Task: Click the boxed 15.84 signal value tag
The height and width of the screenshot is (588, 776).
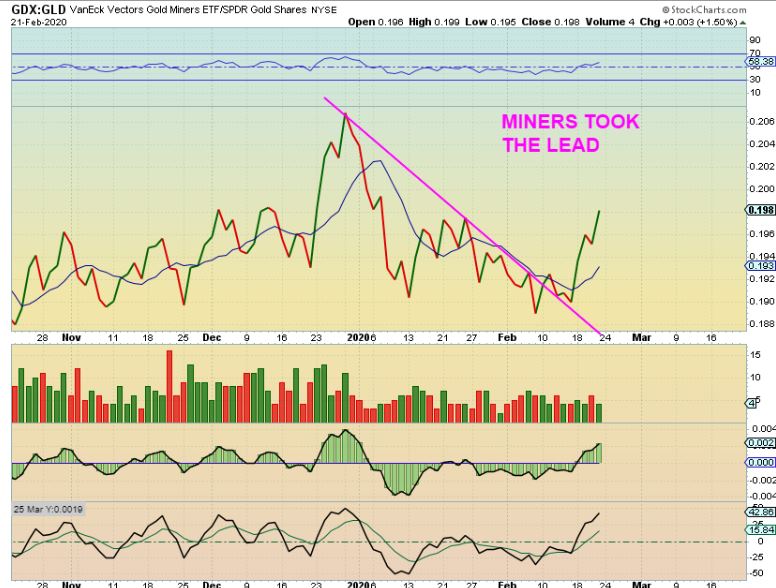Action: [761, 530]
